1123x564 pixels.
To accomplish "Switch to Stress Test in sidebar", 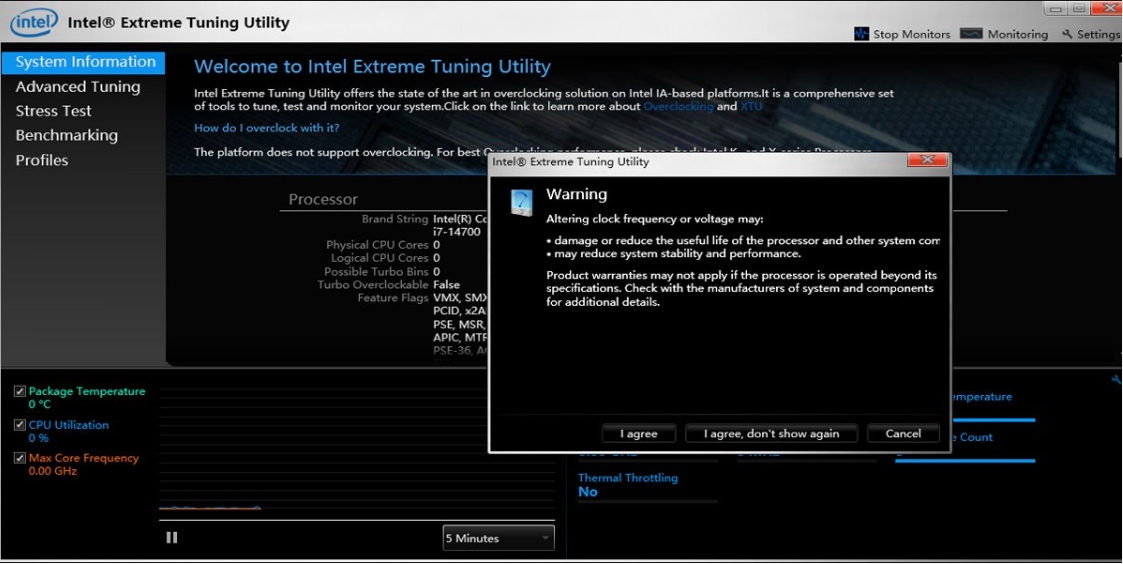I will pos(53,111).
